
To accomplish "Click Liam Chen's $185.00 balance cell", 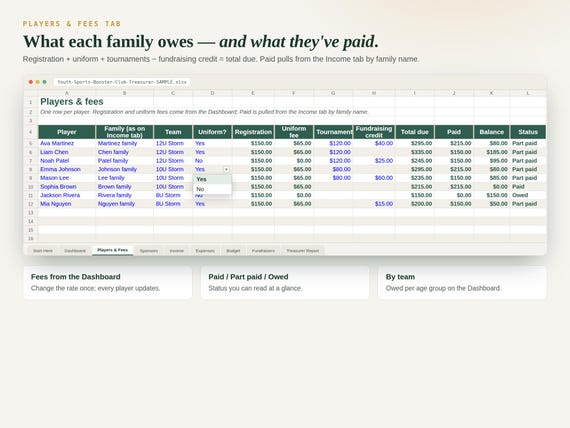I will pos(491,152).
